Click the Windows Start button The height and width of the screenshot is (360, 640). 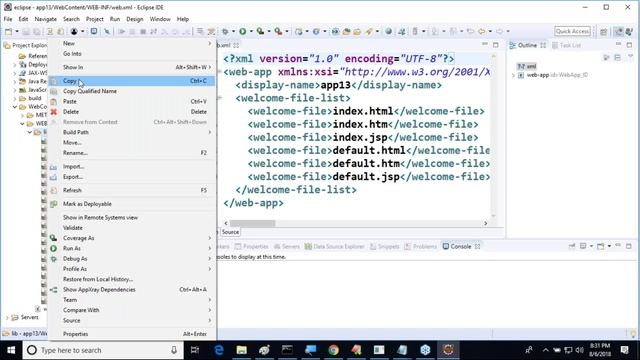pos(11,350)
